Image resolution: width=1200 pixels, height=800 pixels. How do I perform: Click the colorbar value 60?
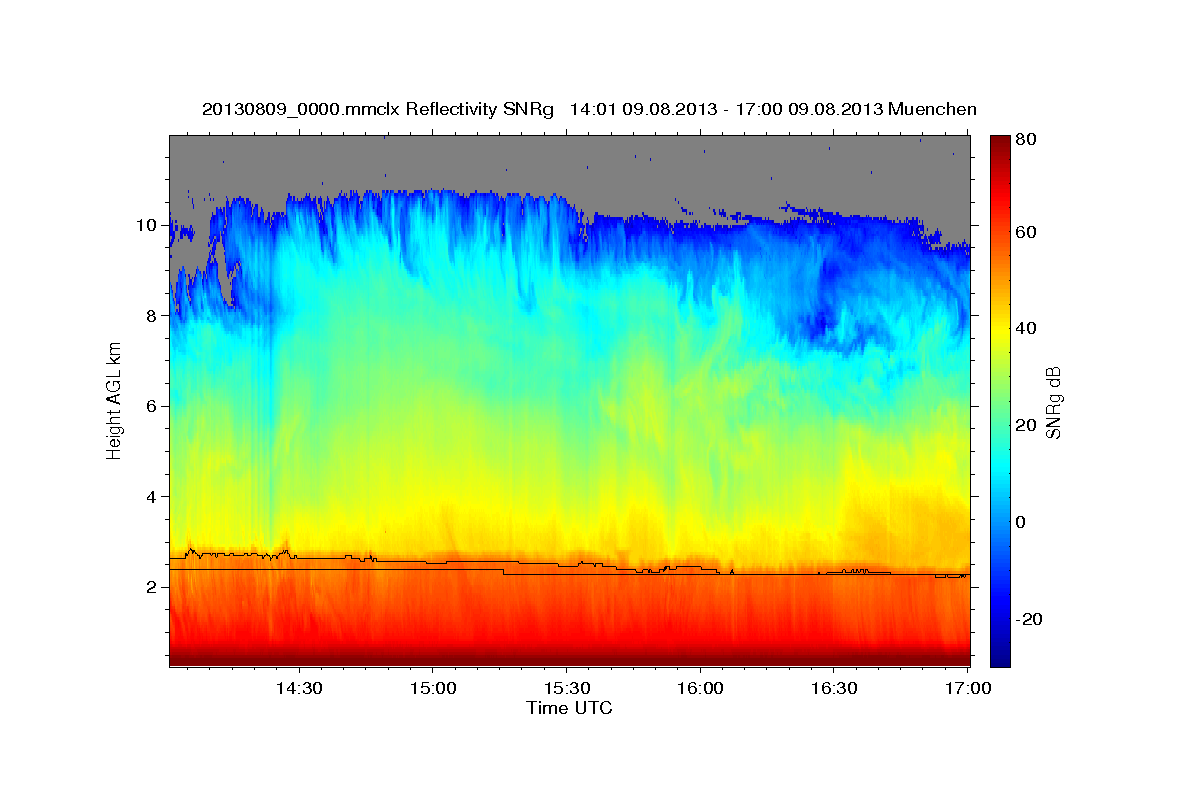click(x=1025, y=232)
